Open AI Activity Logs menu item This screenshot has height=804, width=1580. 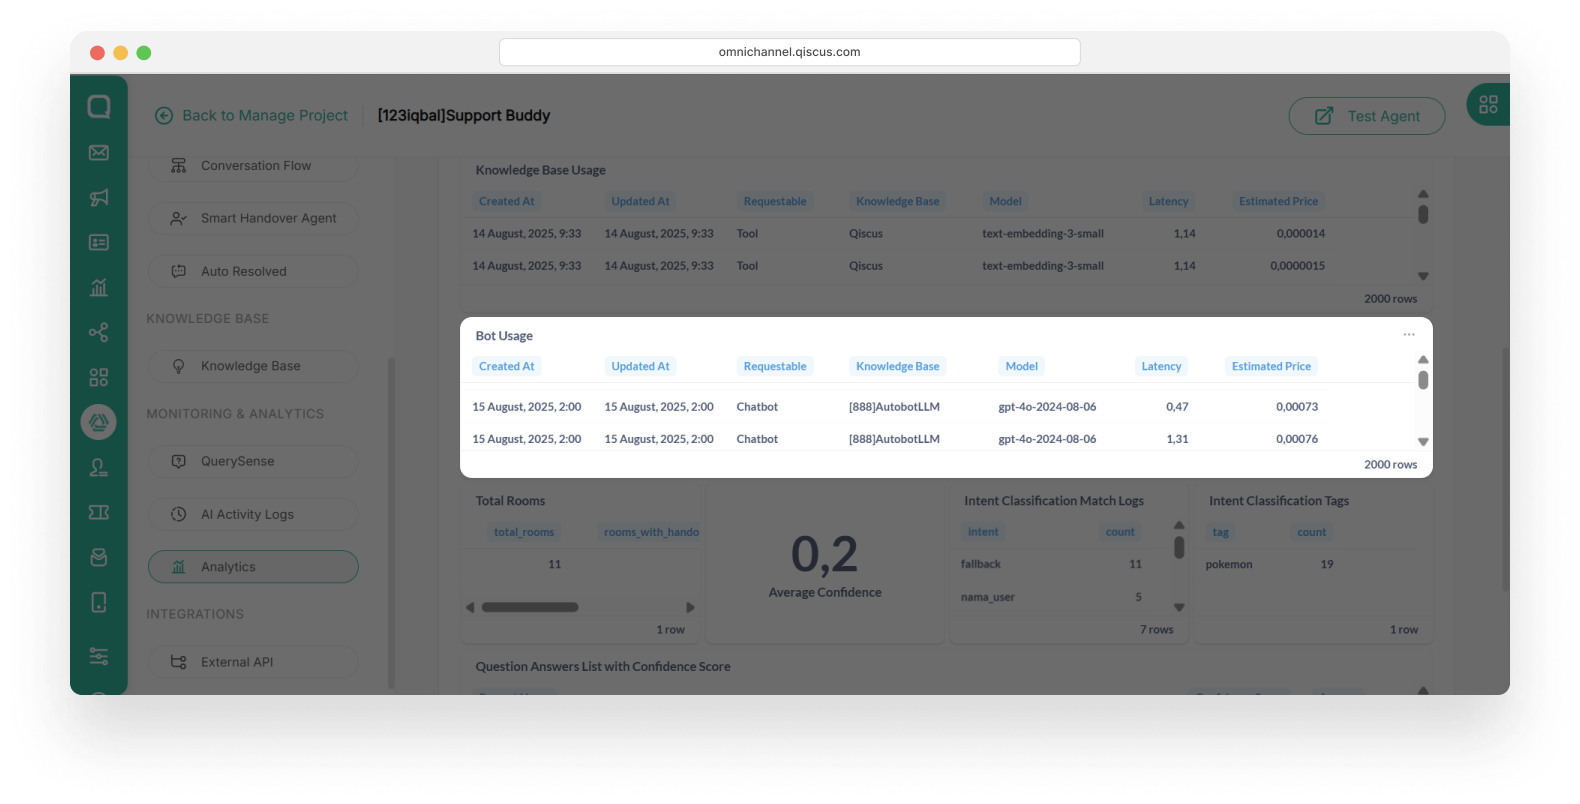253,514
